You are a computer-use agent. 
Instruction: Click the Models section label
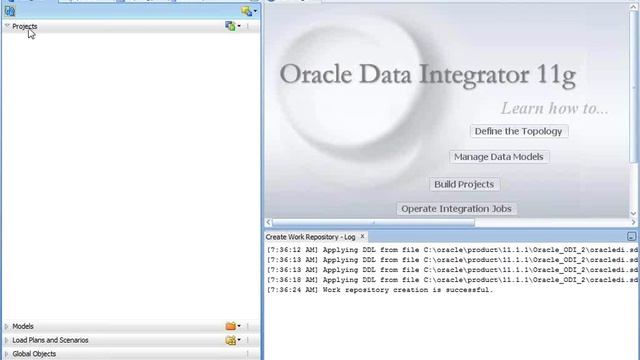tap(23, 327)
